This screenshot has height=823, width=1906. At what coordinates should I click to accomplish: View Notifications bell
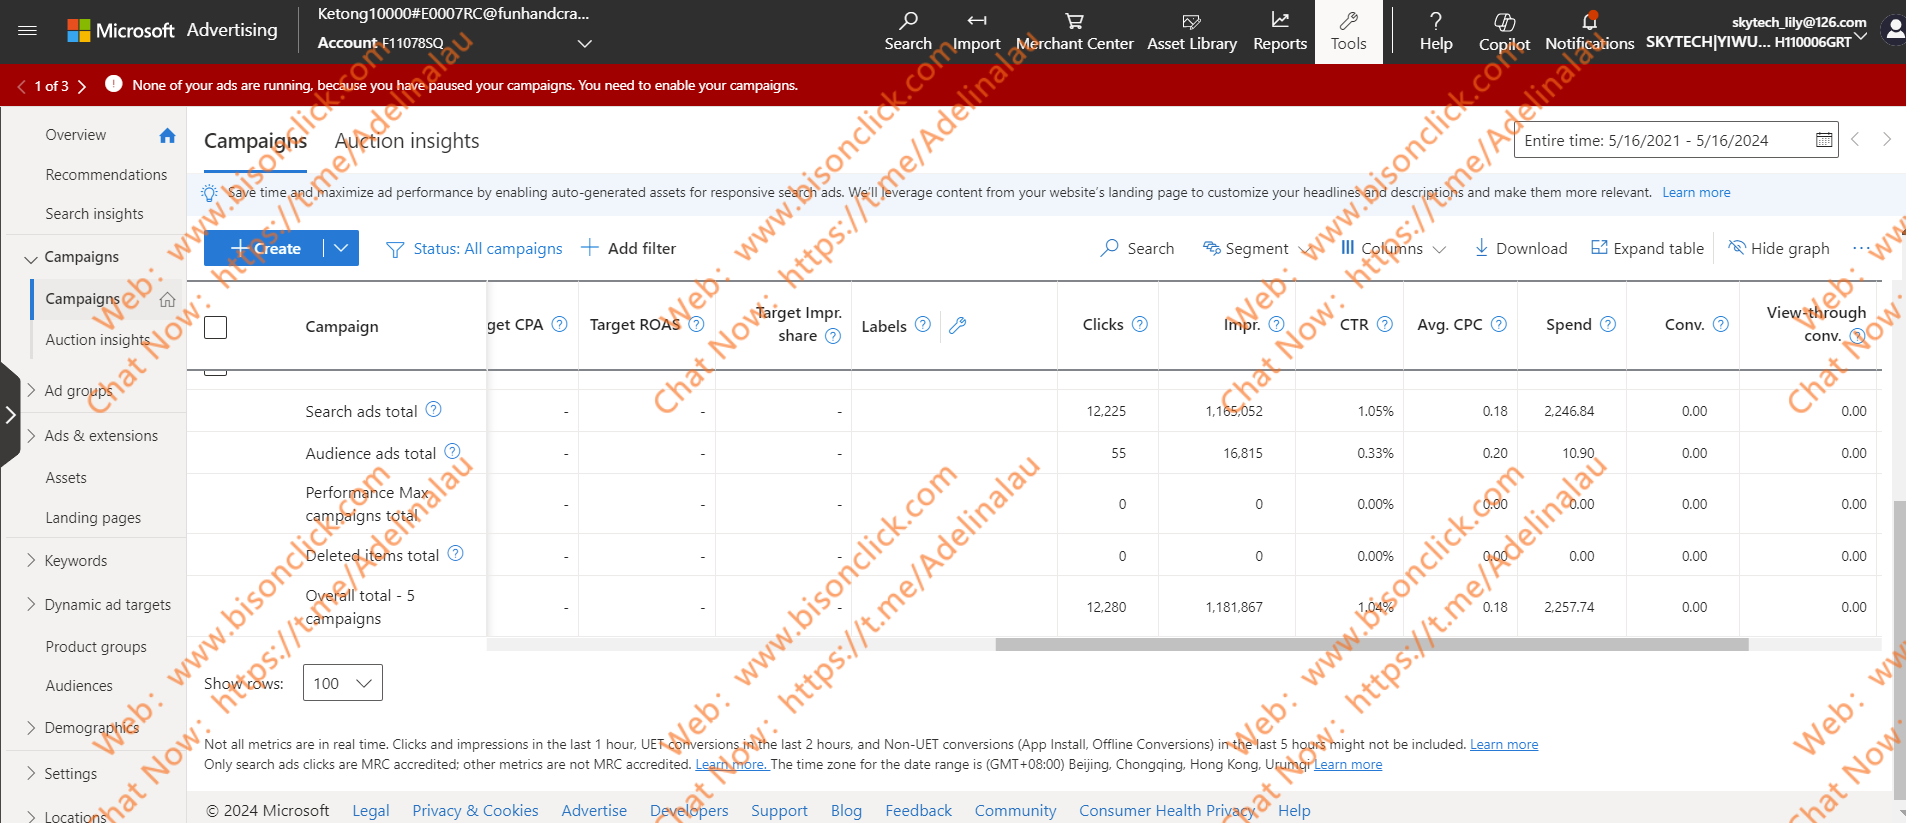coord(1589,31)
